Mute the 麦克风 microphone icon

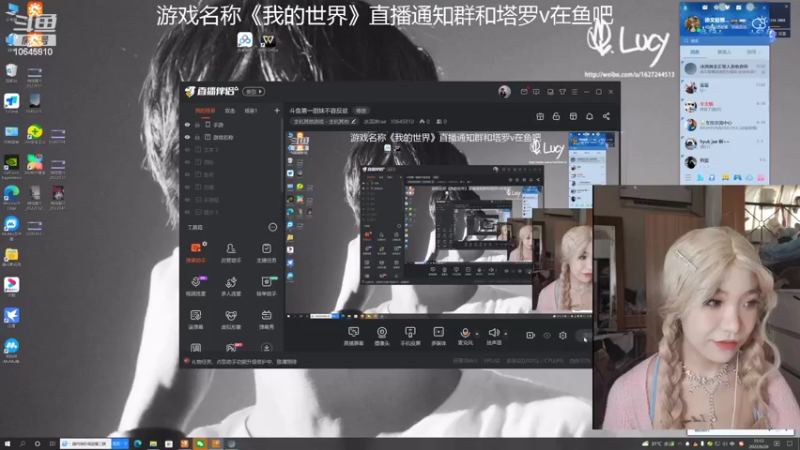pos(465,333)
